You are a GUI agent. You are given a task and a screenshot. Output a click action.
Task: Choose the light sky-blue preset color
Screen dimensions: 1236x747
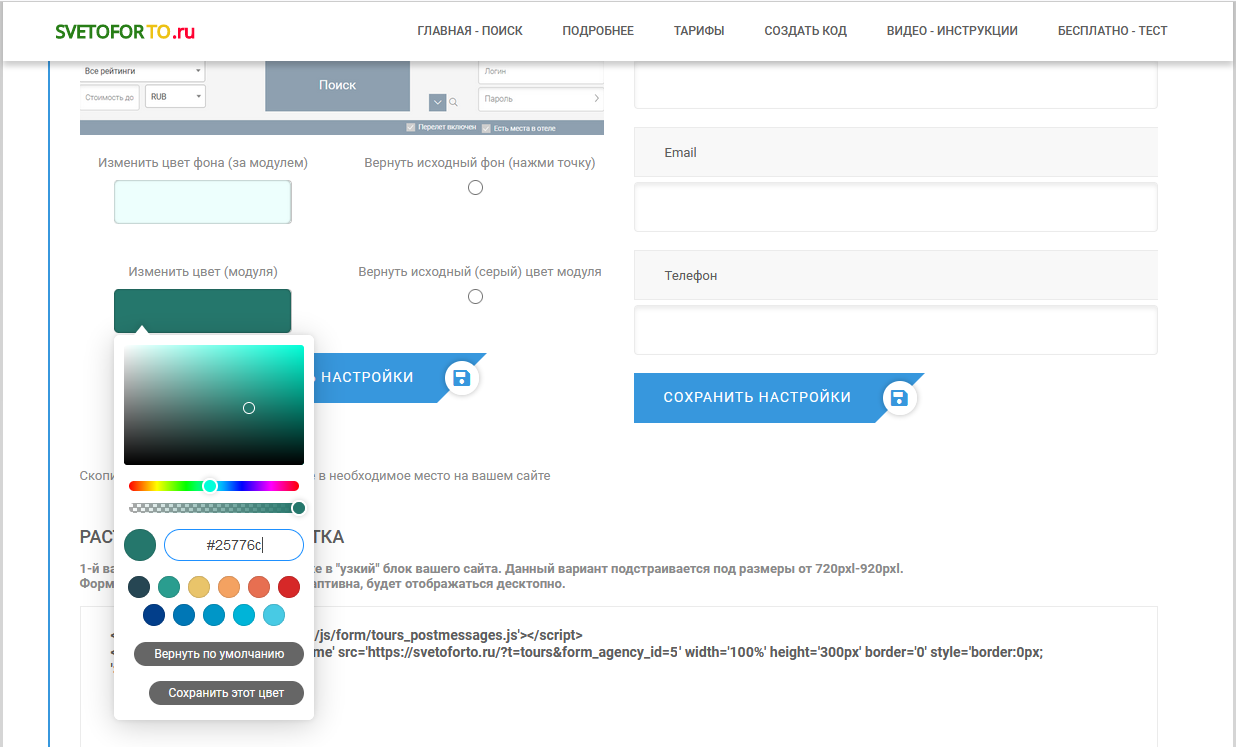coord(274,615)
